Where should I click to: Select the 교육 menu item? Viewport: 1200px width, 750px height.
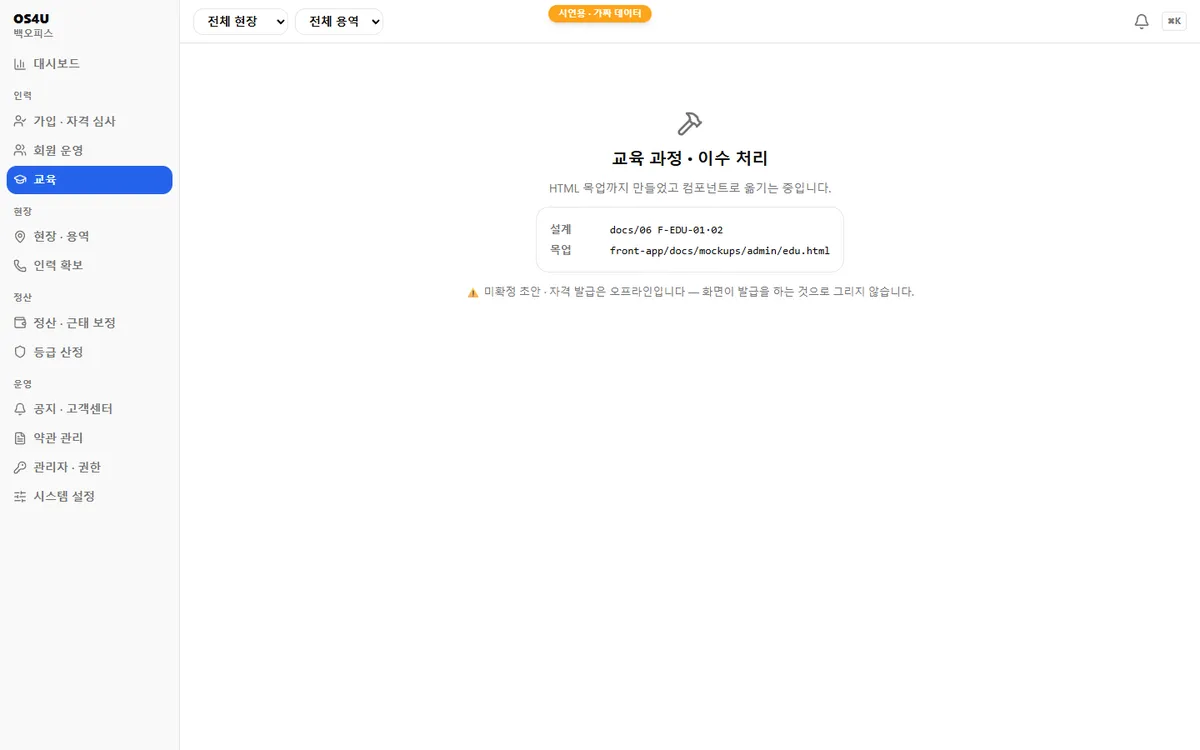coord(90,180)
